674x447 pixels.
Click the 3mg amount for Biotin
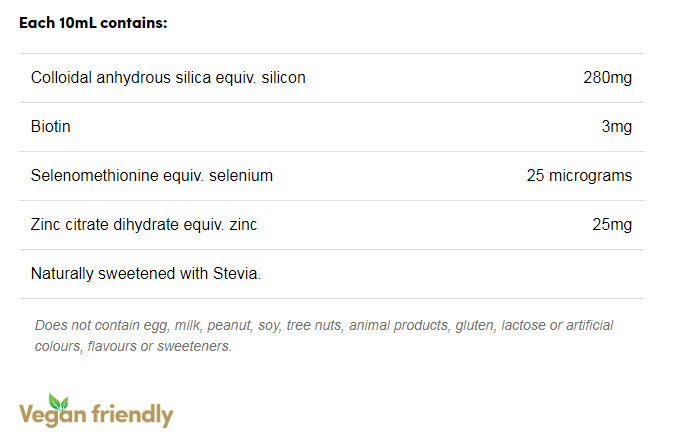click(616, 126)
